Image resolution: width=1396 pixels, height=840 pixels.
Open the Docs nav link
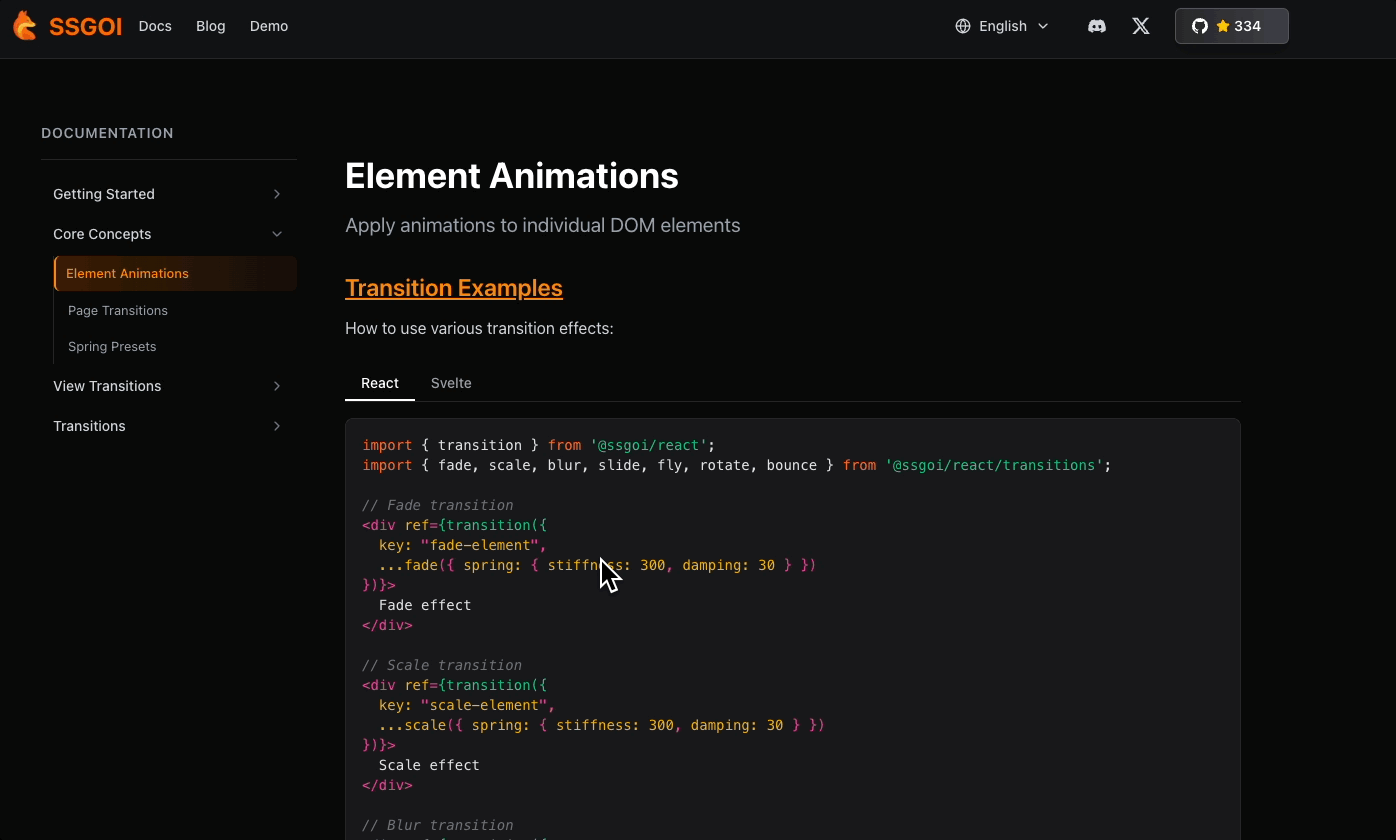(155, 26)
